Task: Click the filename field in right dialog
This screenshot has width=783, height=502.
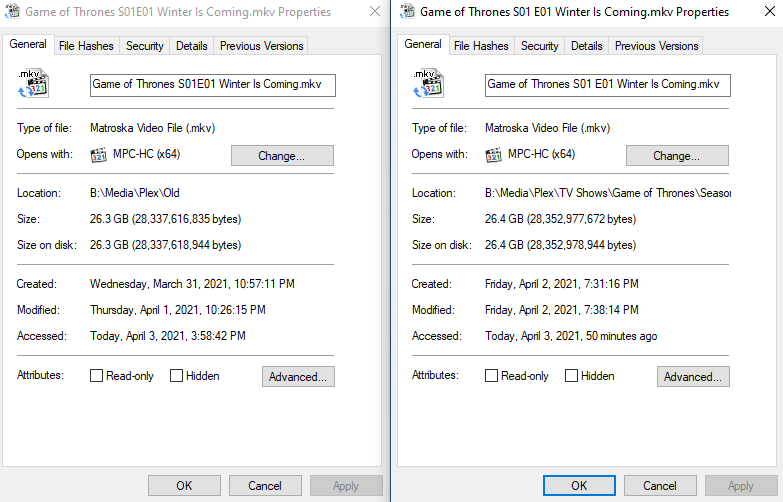Action: tap(607, 85)
